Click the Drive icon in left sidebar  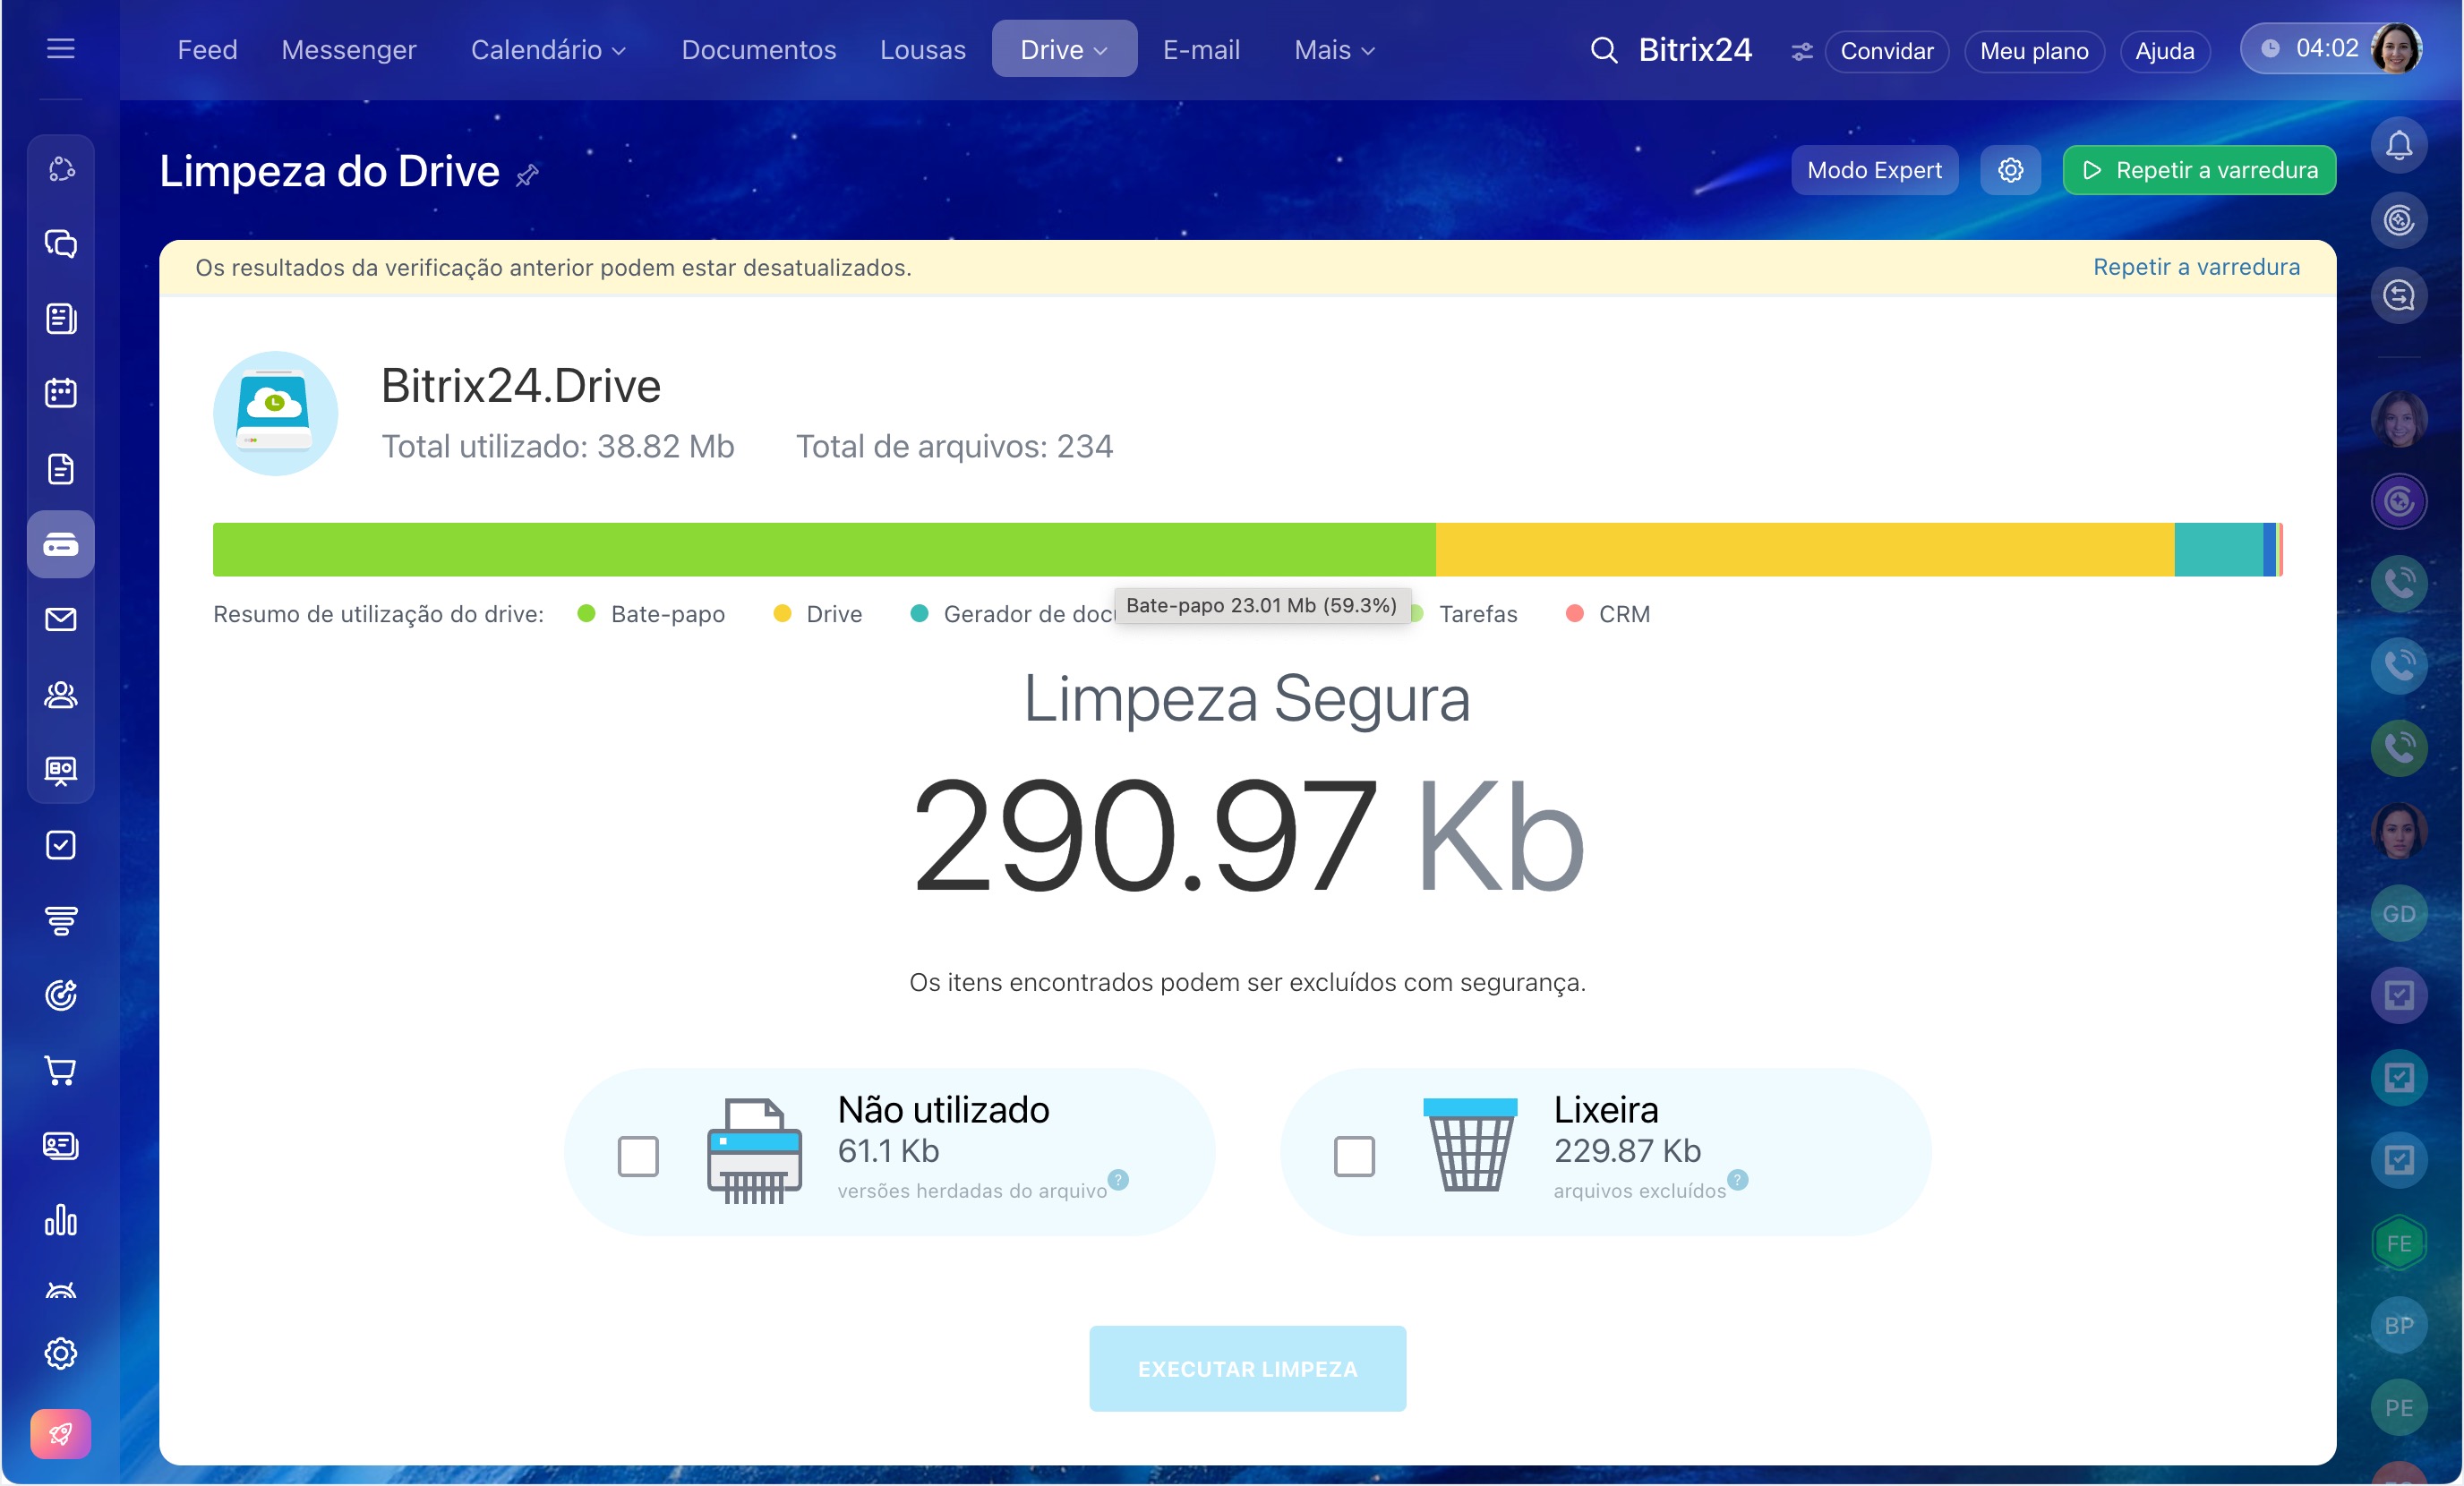pos(61,545)
